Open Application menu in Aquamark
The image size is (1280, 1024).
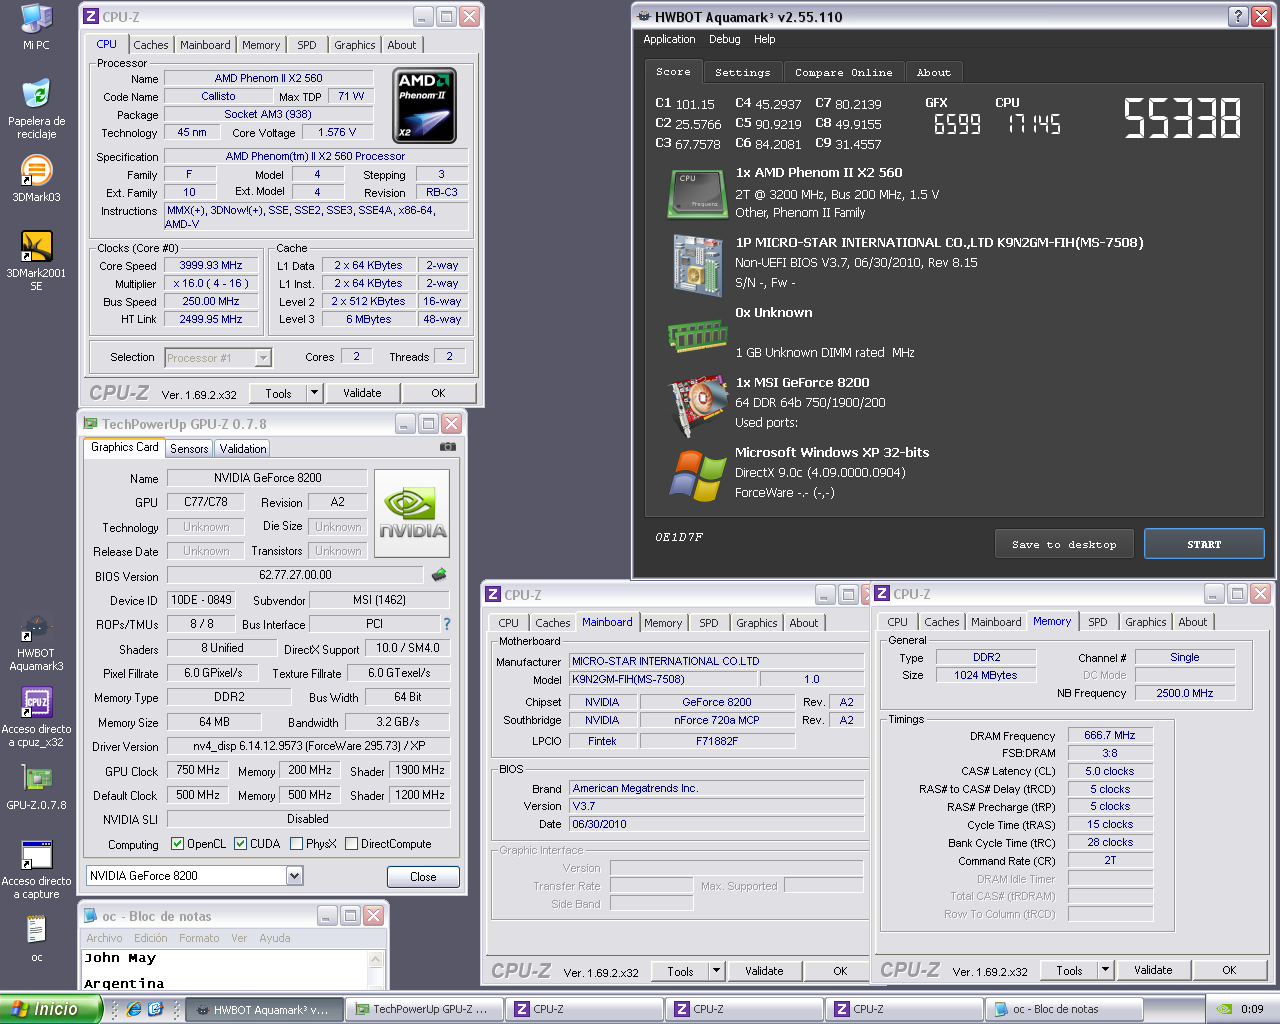point(669,39)
